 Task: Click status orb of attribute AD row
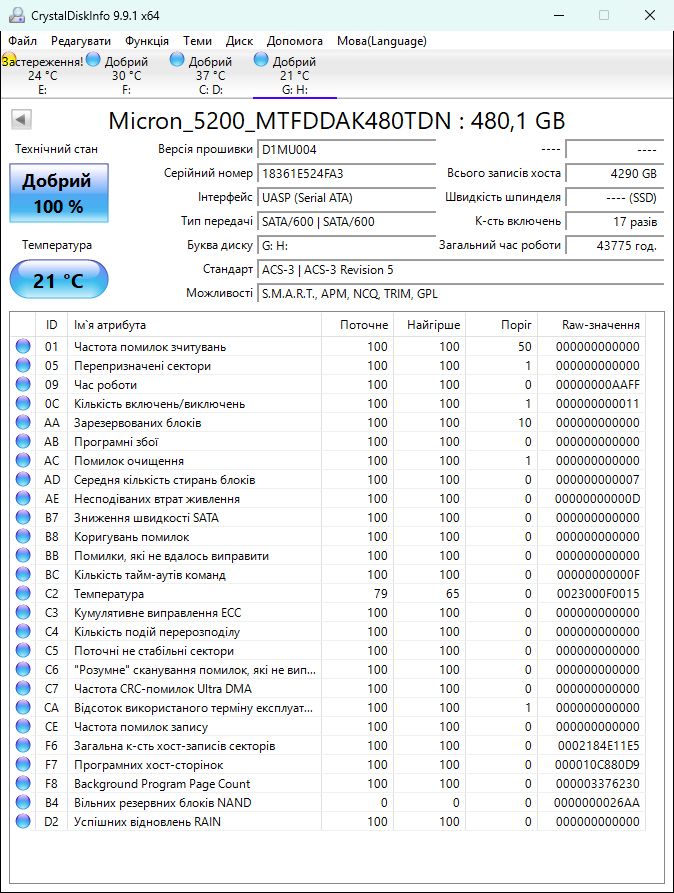pyautogui.click(x=23, y=480)
